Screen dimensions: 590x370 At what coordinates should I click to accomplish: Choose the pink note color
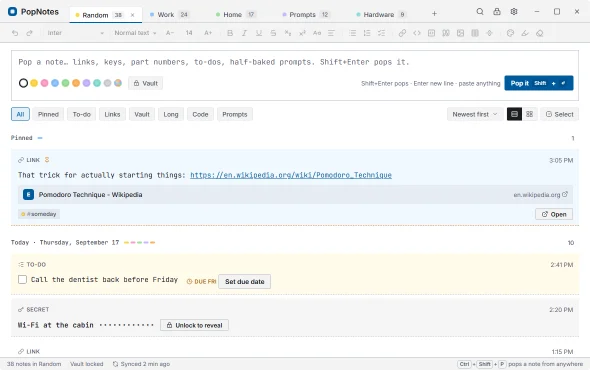point(44,83)
